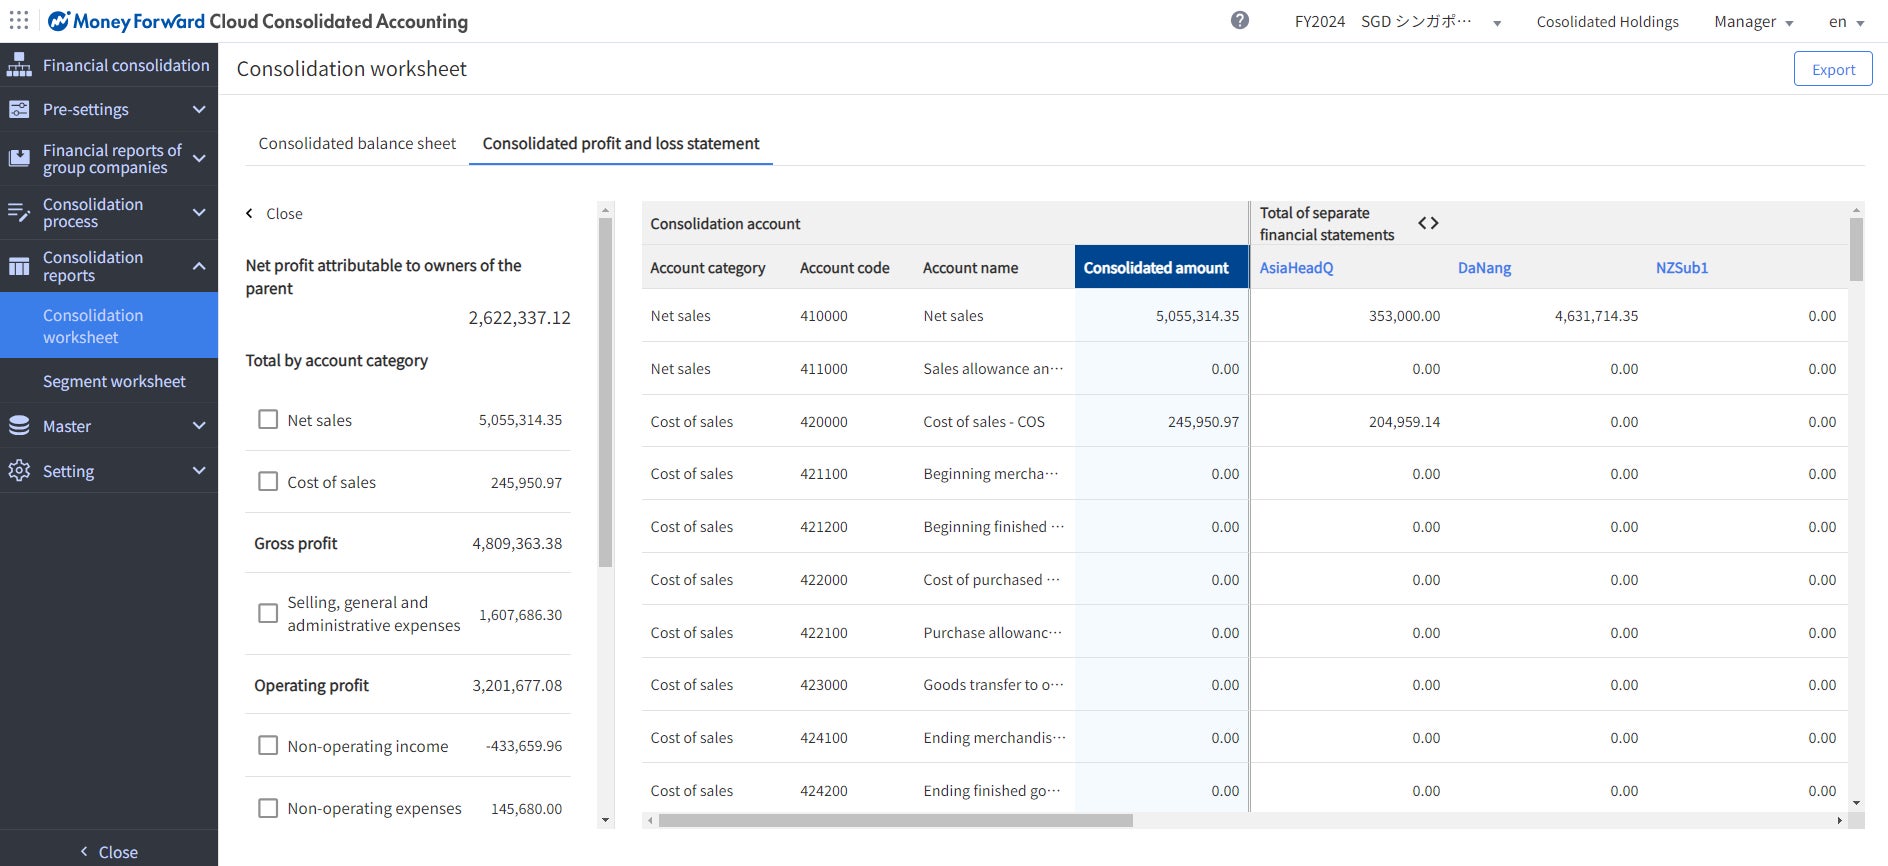The width and height of the screenshot is (1888, 866).
Task: Click the Pre-settings sidebar icon
Action: click(x=19, y=109)
